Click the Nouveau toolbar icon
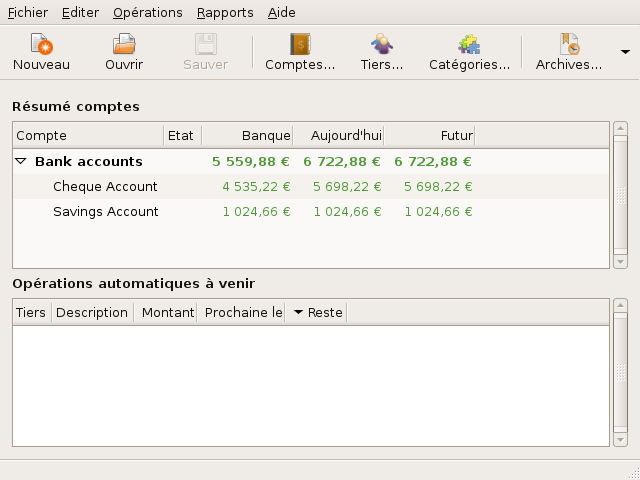This screenshot has height=480, width=640. tap(41, 45)
